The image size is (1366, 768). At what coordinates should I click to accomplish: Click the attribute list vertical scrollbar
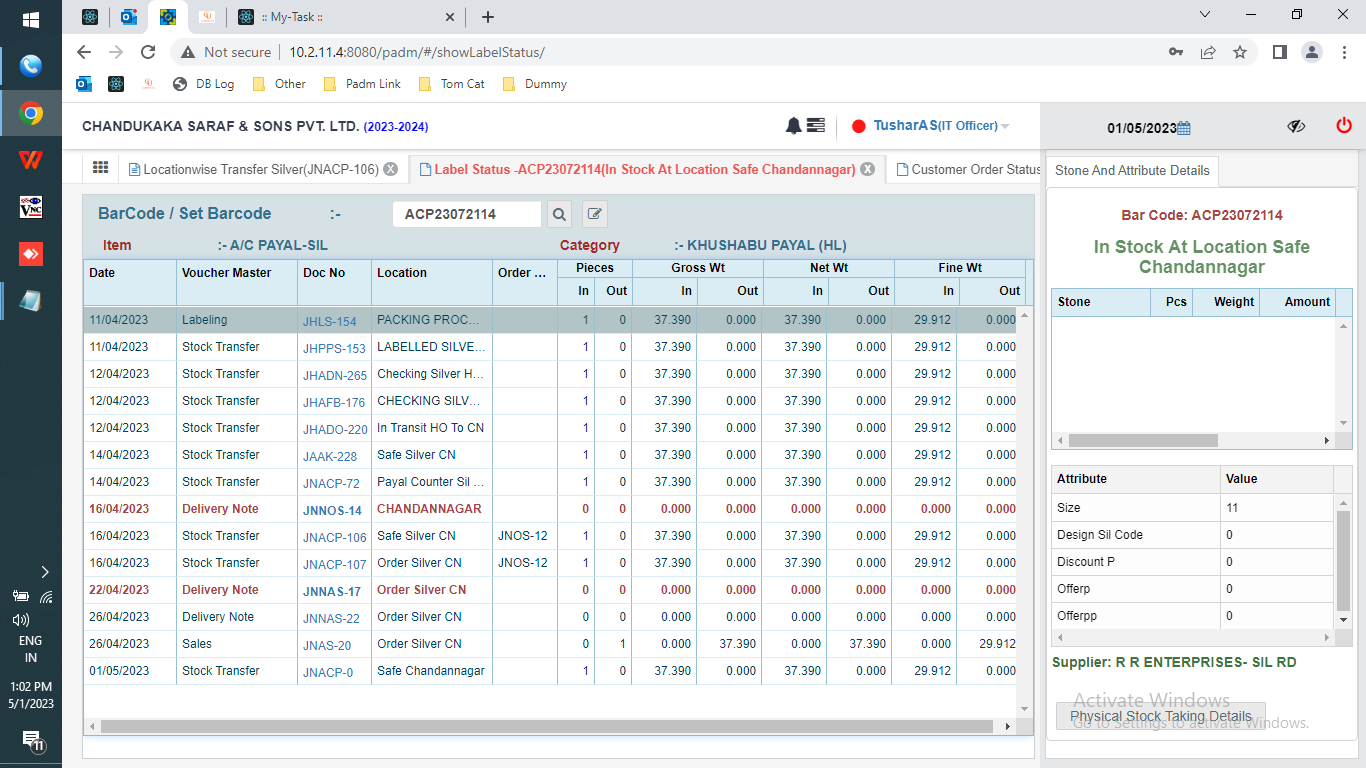coord(1344,560)
